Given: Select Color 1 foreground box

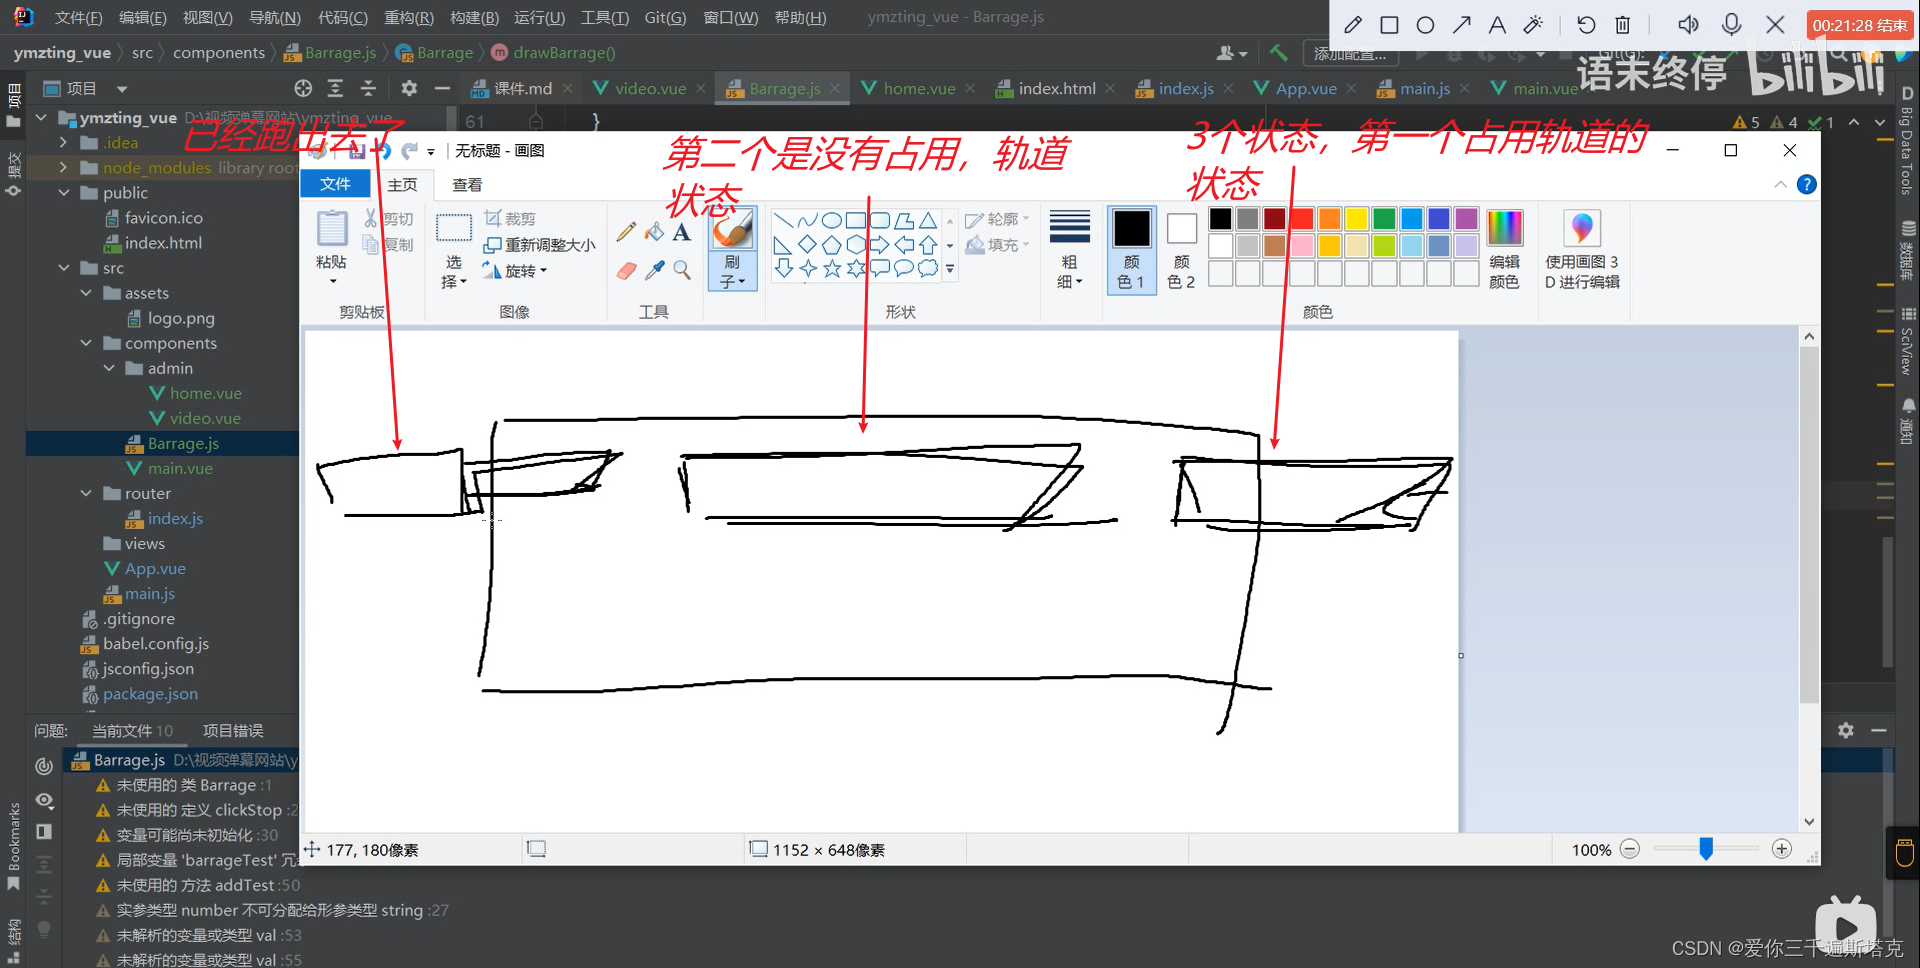Looking at the screenshot, I should pyautogui.click(x=1131, y=249).
